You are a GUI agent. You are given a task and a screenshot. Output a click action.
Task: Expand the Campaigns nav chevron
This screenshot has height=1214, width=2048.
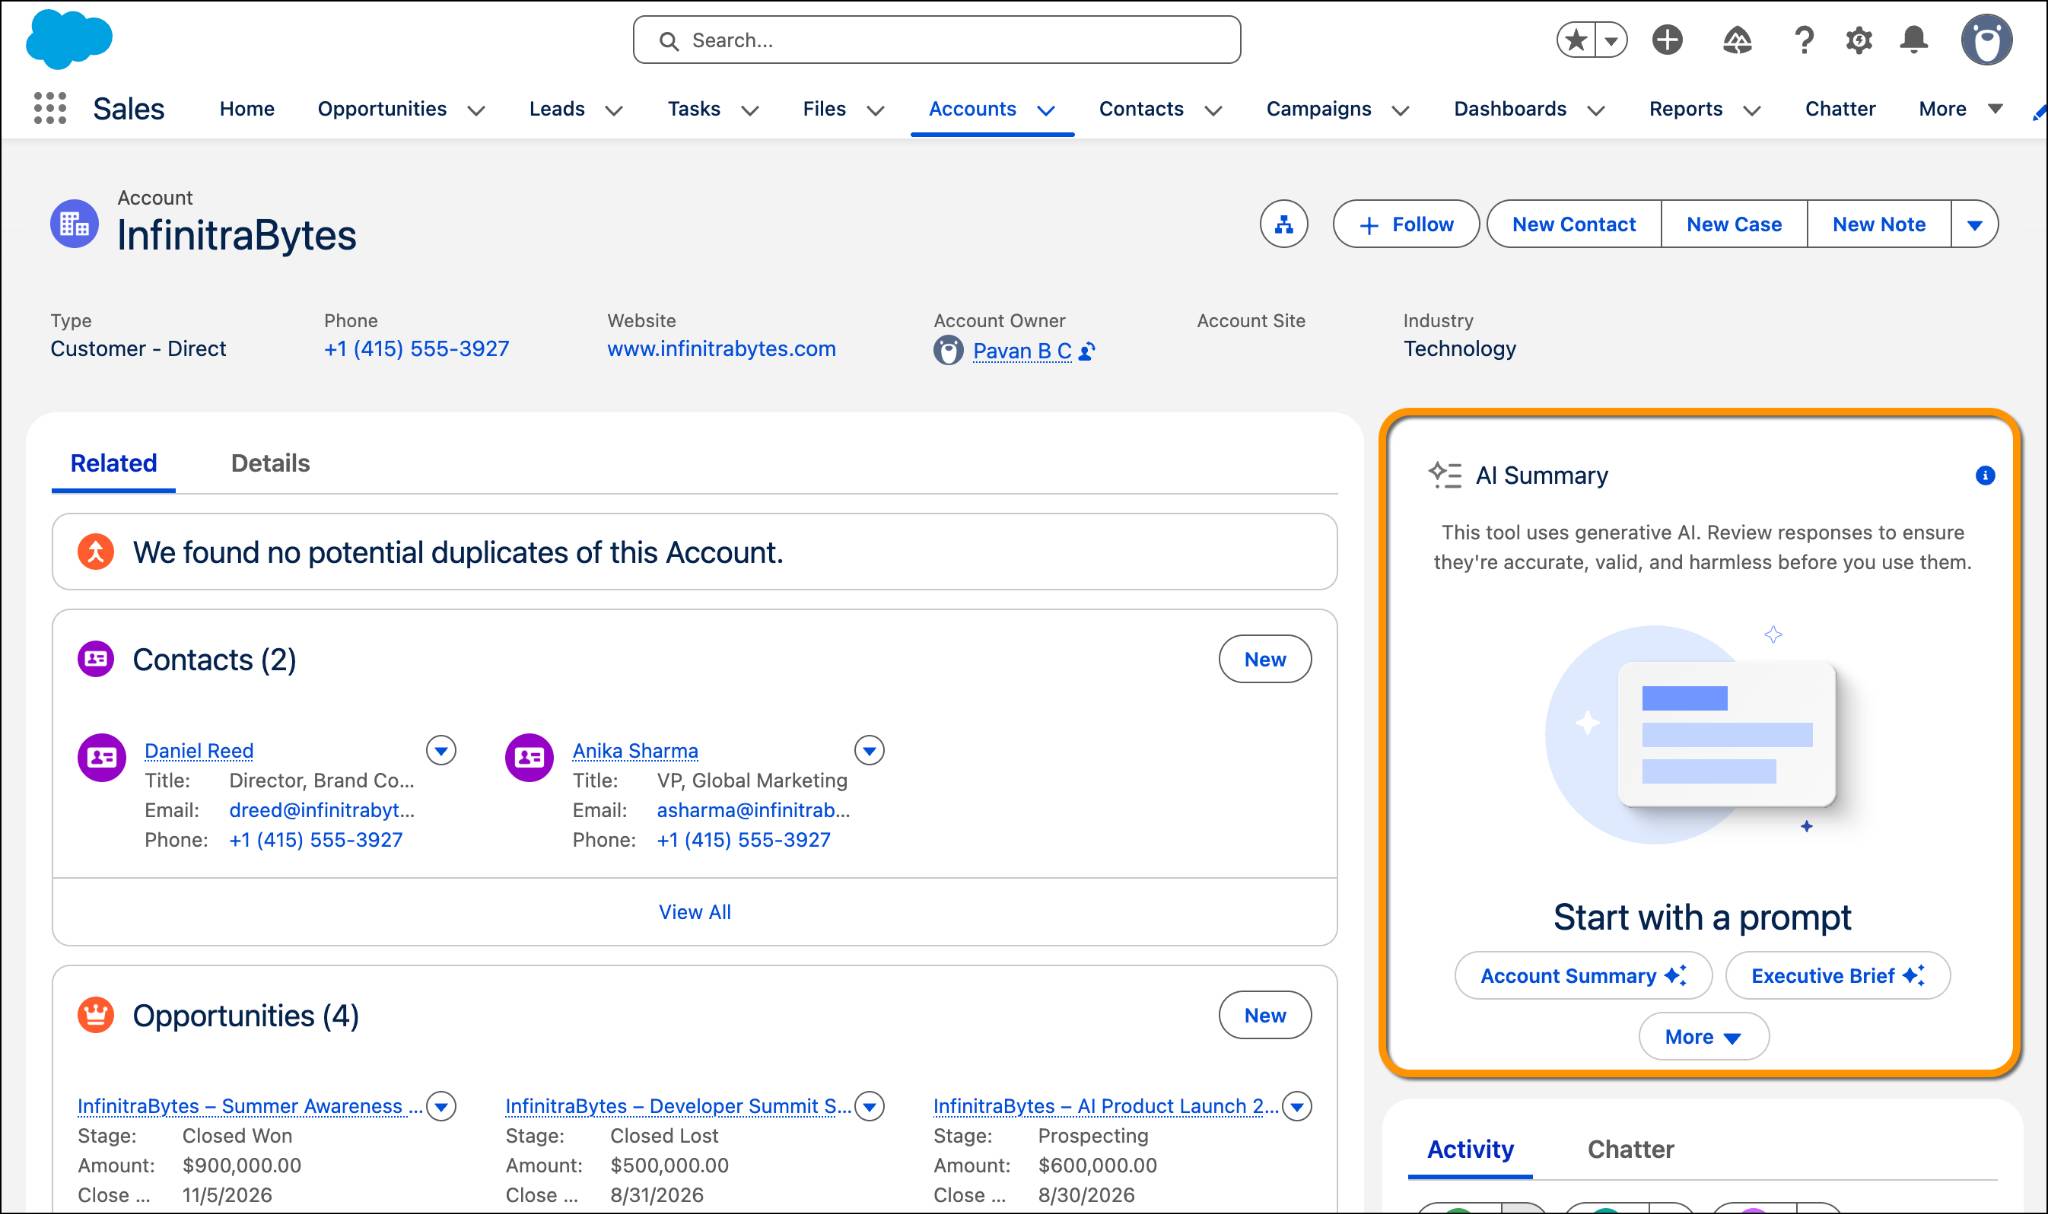[x=1400, y=110]
